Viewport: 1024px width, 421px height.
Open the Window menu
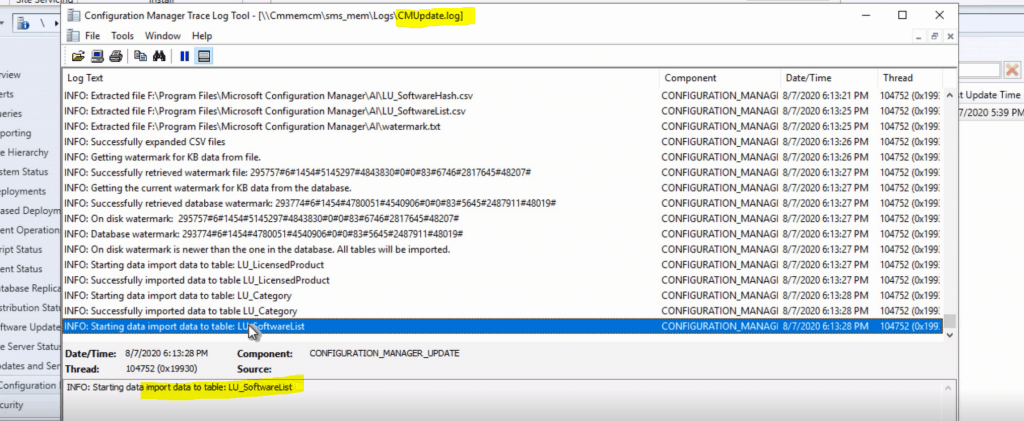click(x=163, y=36)
